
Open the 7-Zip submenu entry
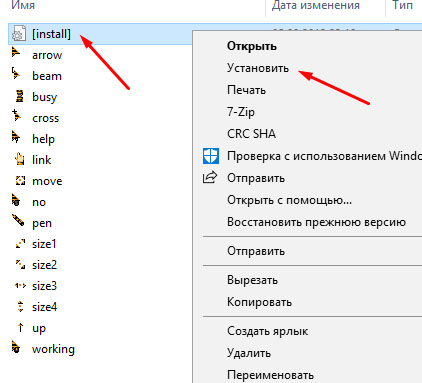241,112
